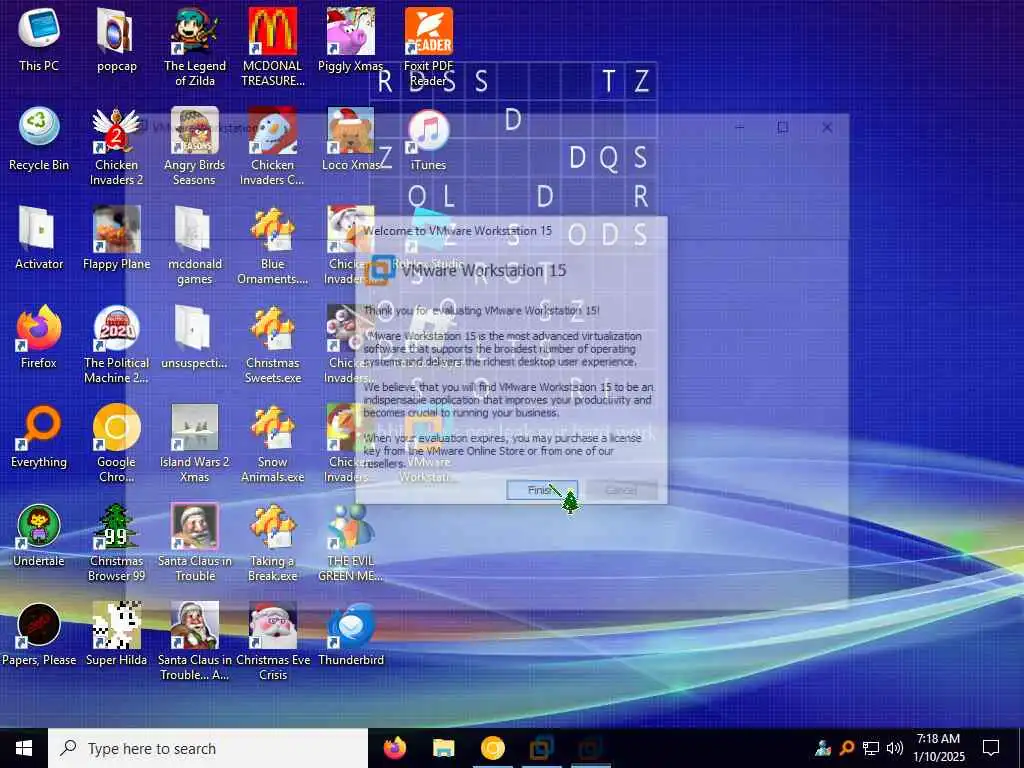1024x768 pixels.
Task: Launch Angry Birds Seasons shortcut
Action: tap(195, 146)
